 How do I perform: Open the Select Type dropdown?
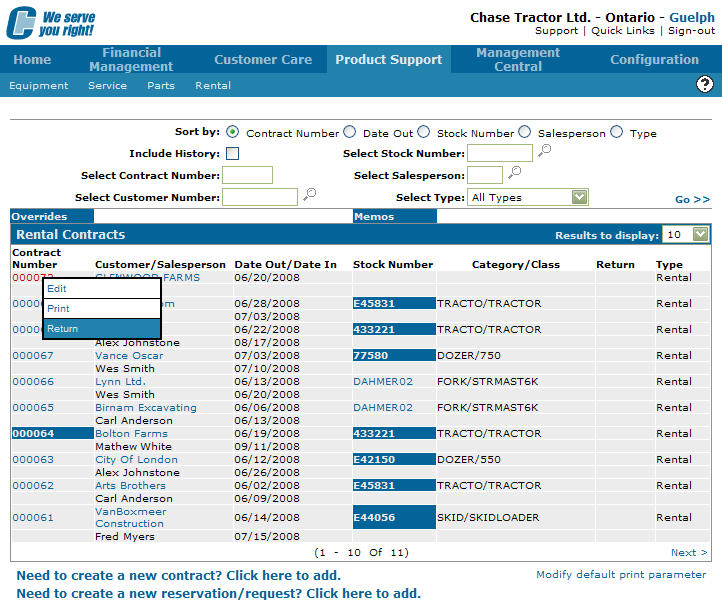(528, 197)
